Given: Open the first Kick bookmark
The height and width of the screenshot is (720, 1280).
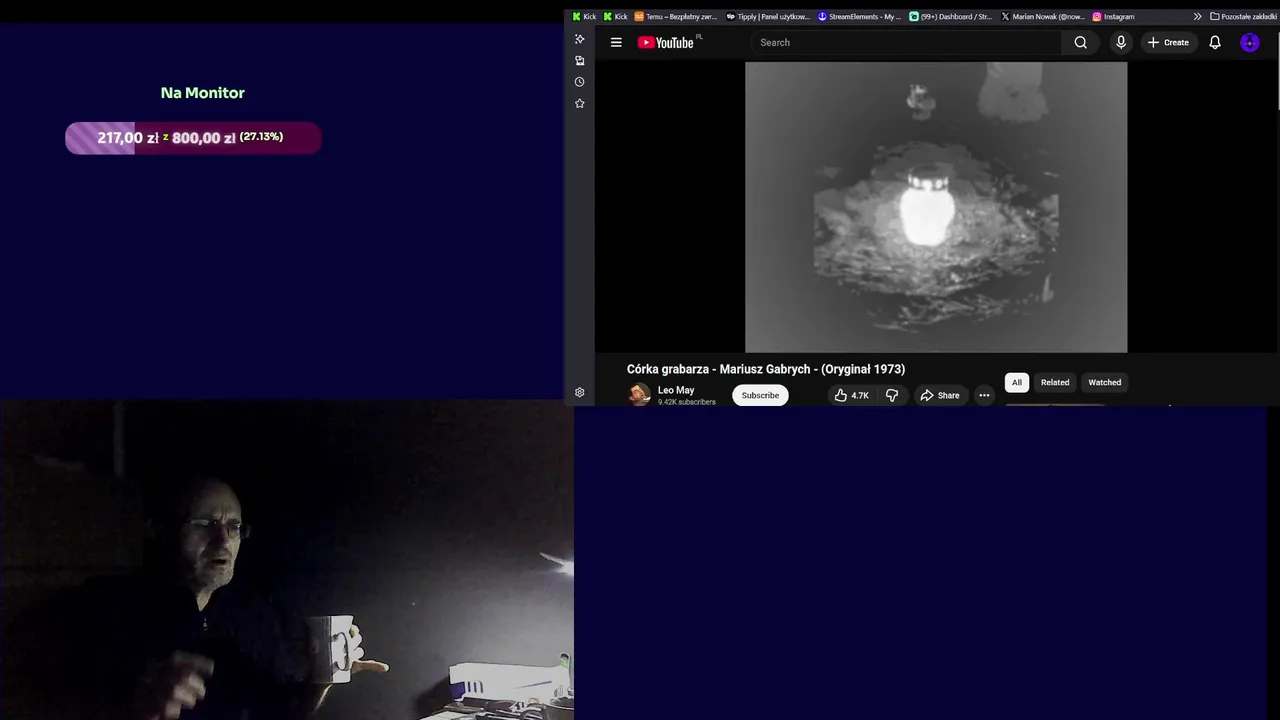Looking at the screenshot, I should [584, 16].
